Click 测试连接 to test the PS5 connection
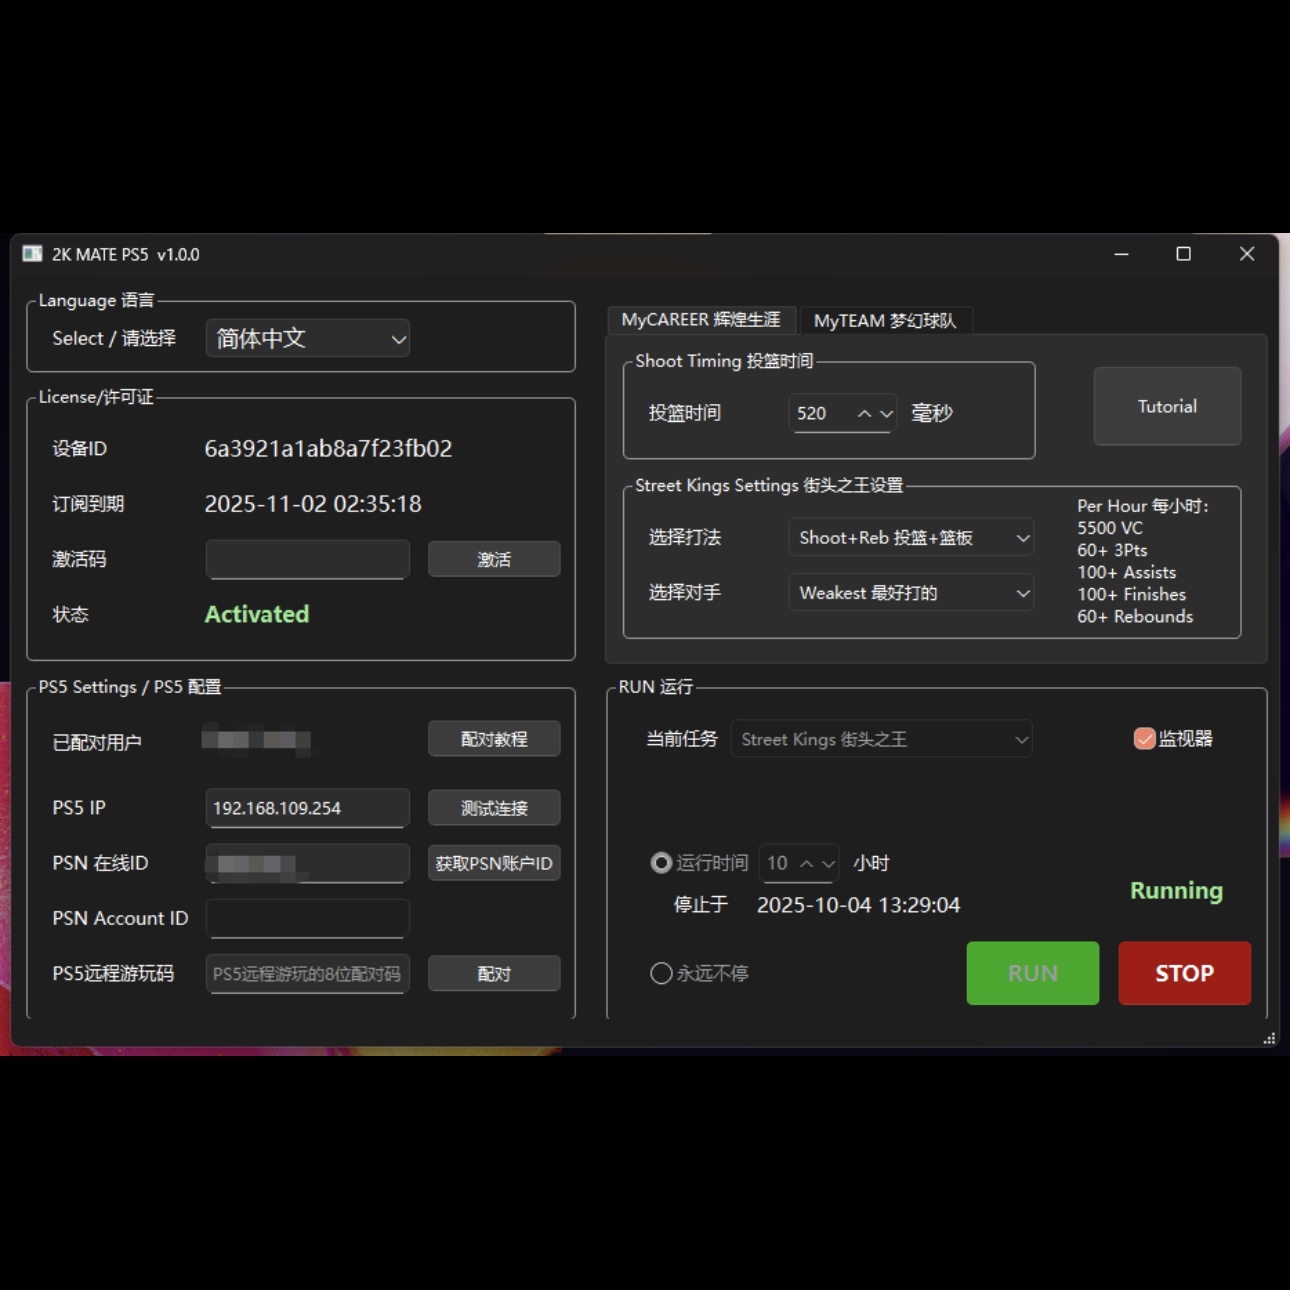The width and height of the screenshot is (1290, 1290). click(494, 807)
